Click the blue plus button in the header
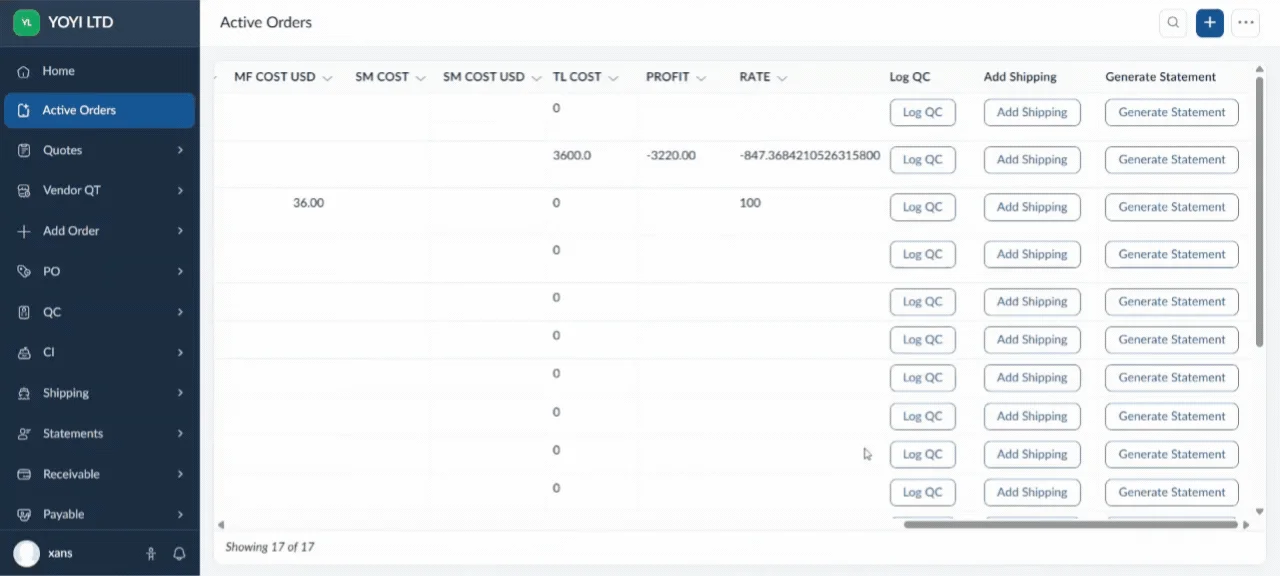This screenshot has width=1280, height=576. [1210, 23]
